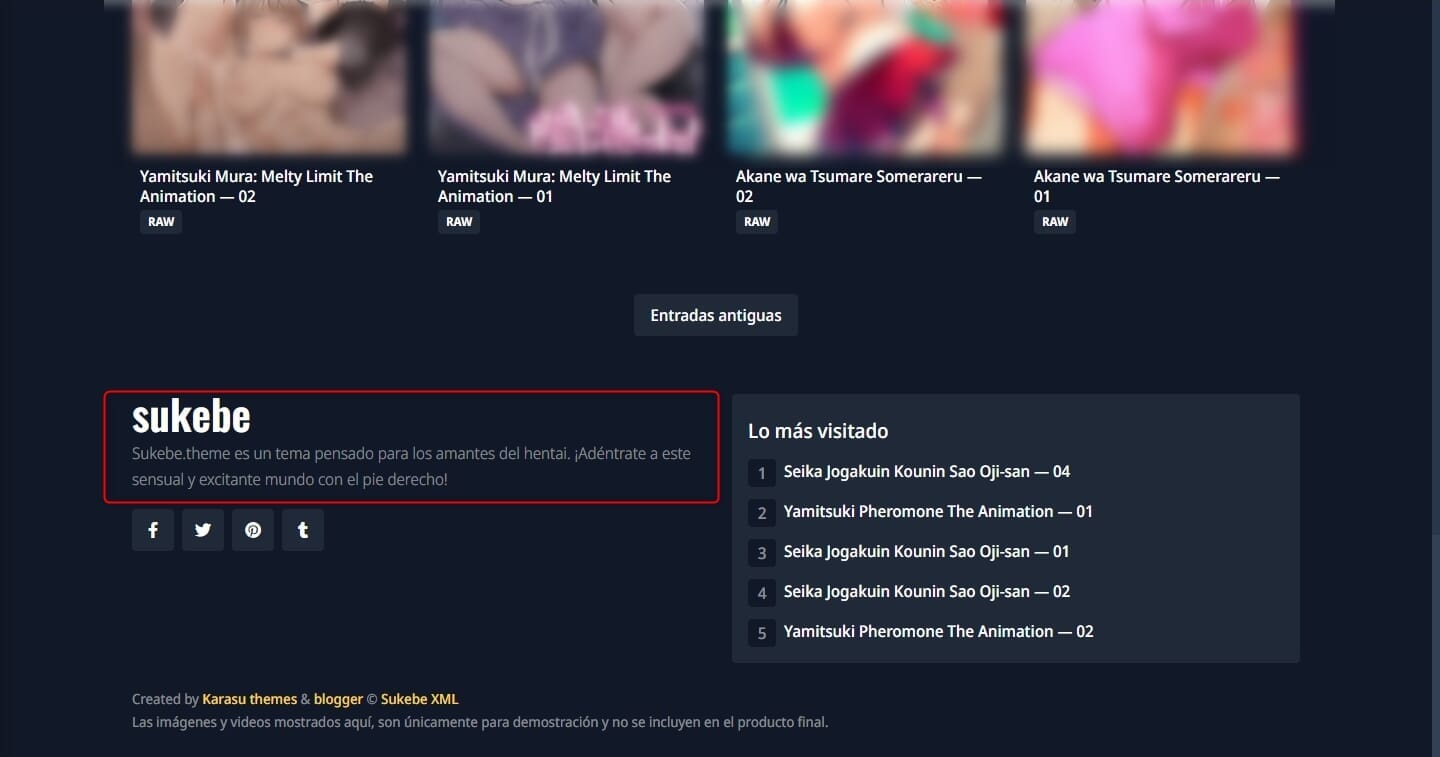The height and width of the screenshot is (757, 1440).
Task: Open the Pinterest social icon
Action: pyautogui.click(x=253, y=530)
